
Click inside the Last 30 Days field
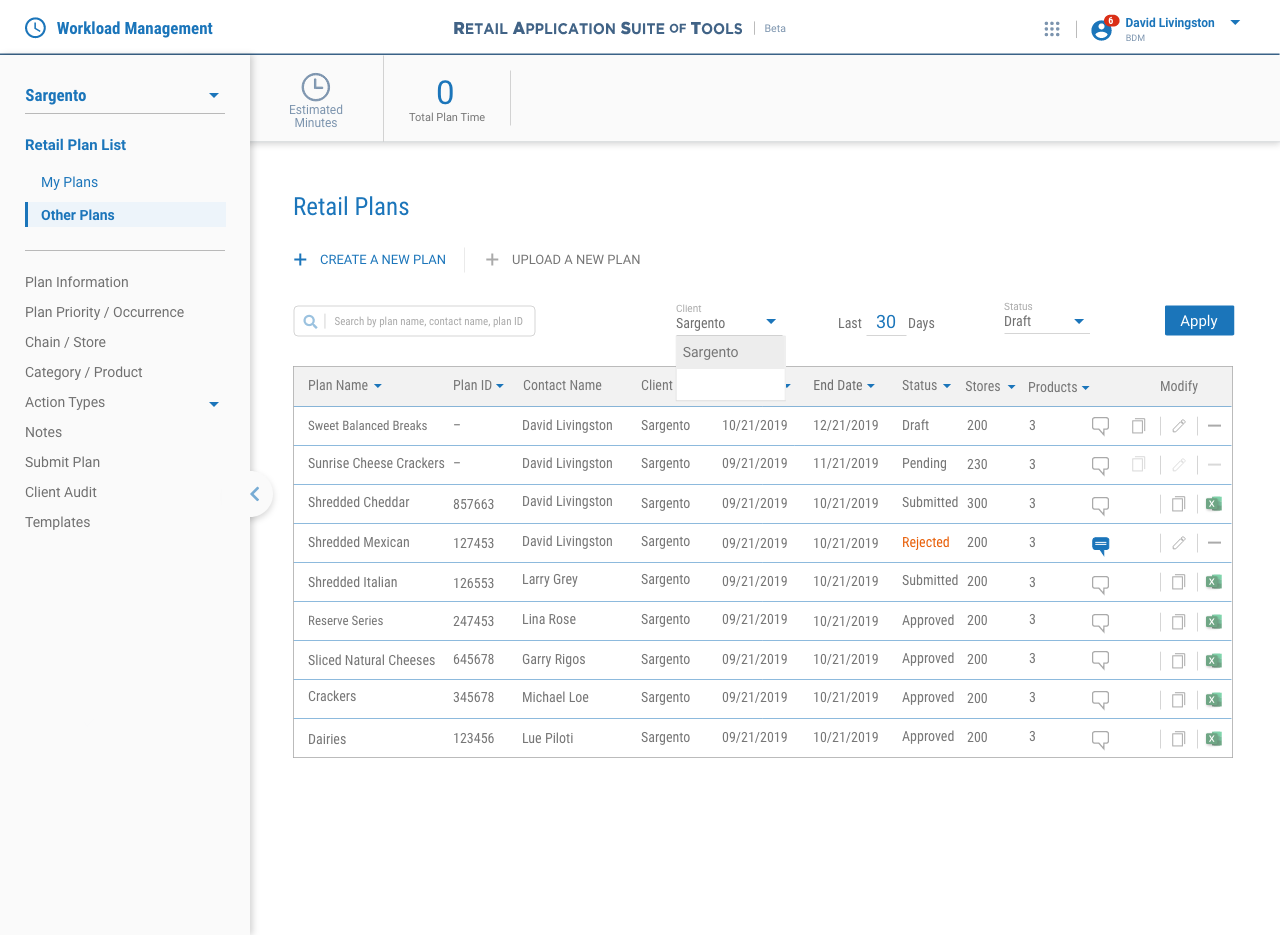[x=886, y=321]
